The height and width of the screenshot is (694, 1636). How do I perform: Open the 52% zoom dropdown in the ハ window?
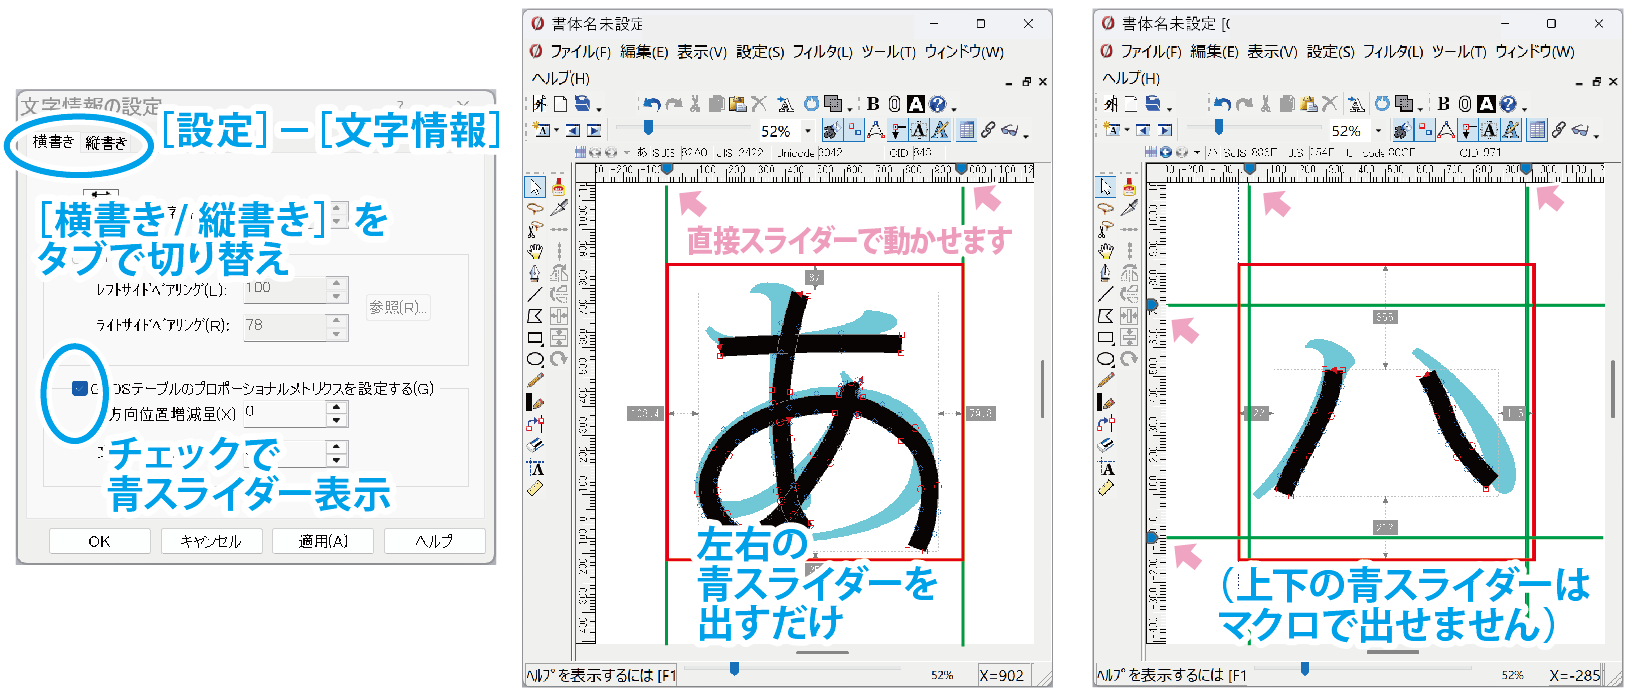pos(1378,131)
